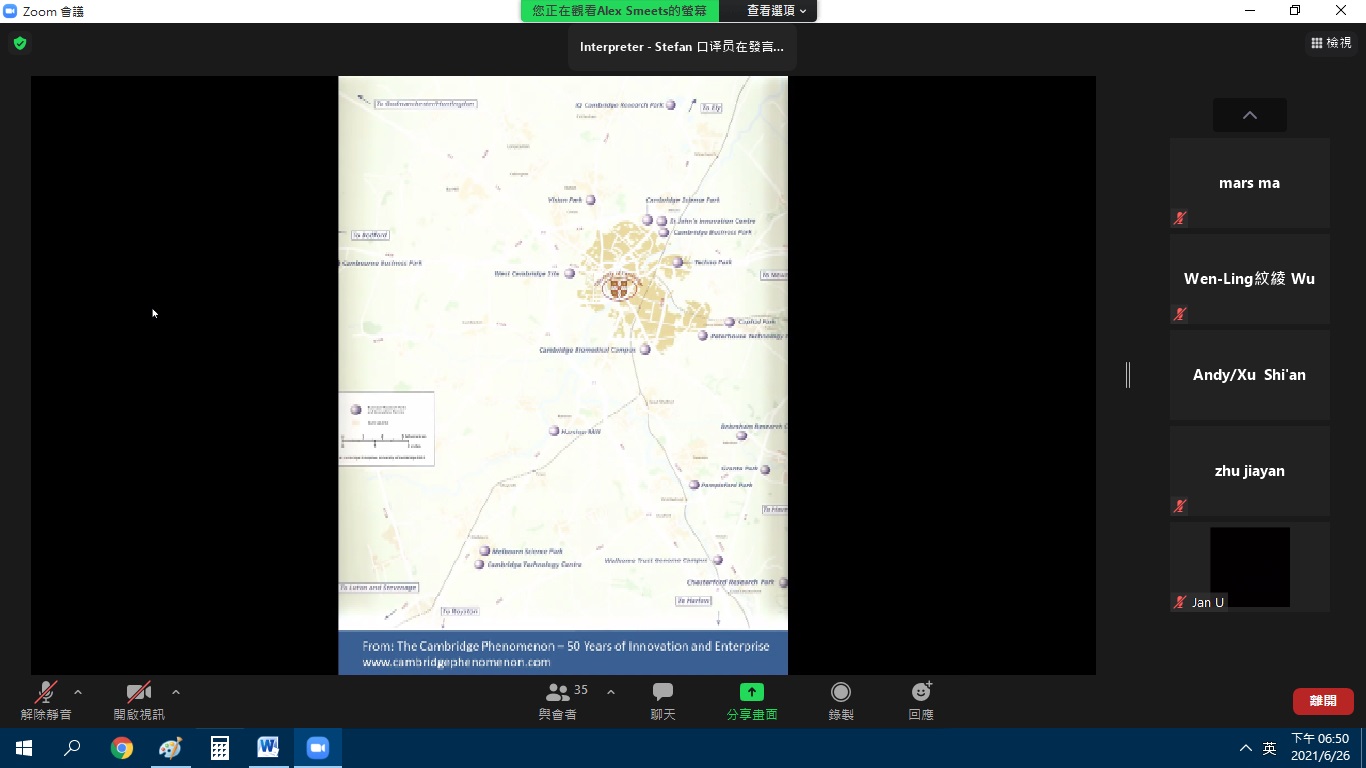Start recording with the record icon
This screenshot has height=768, width=1366.
click(x=841, y=692)
